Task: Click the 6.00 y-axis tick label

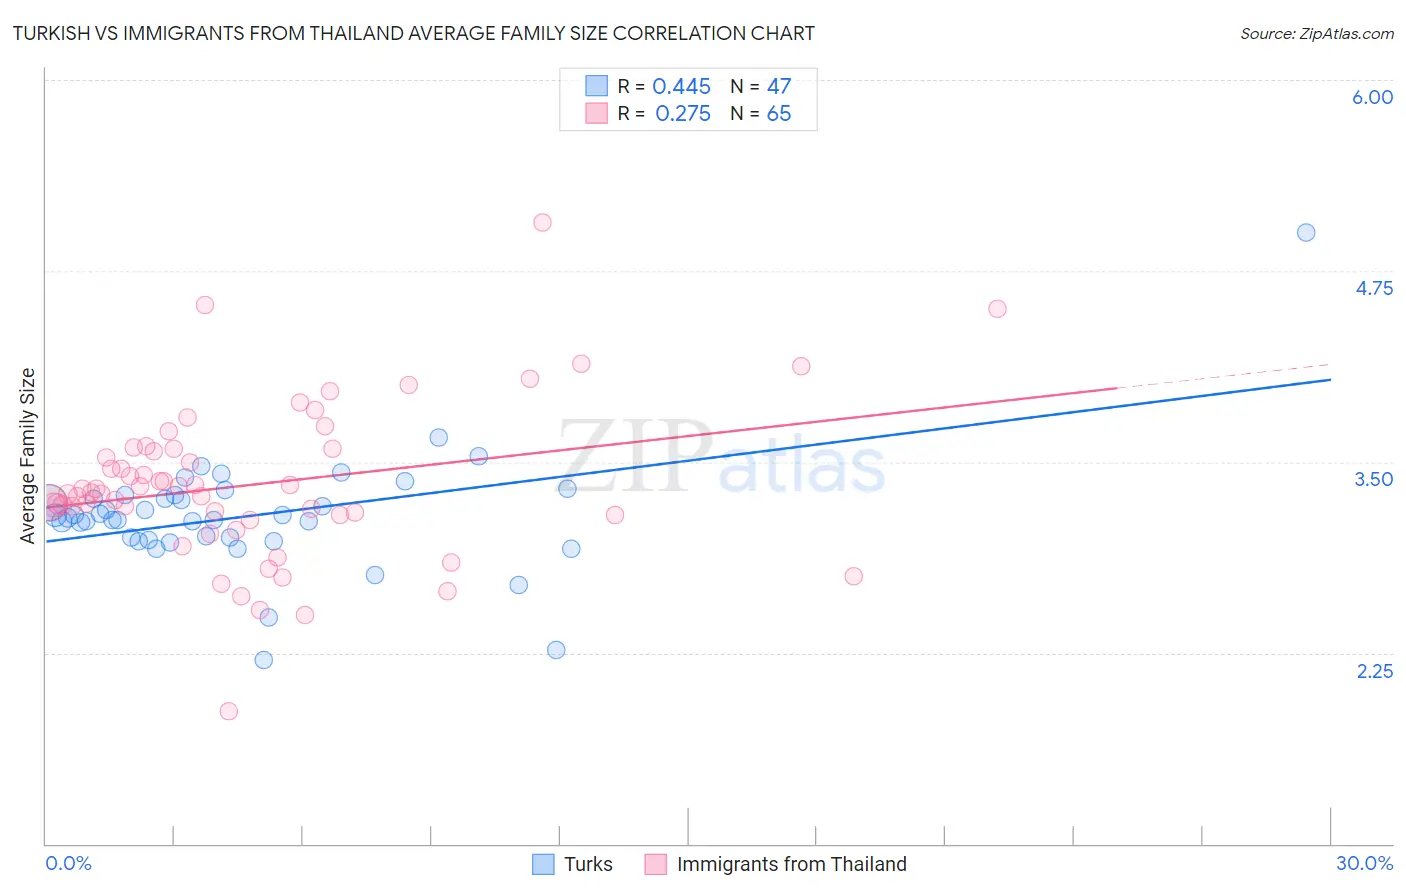Action: point(1373,97)
